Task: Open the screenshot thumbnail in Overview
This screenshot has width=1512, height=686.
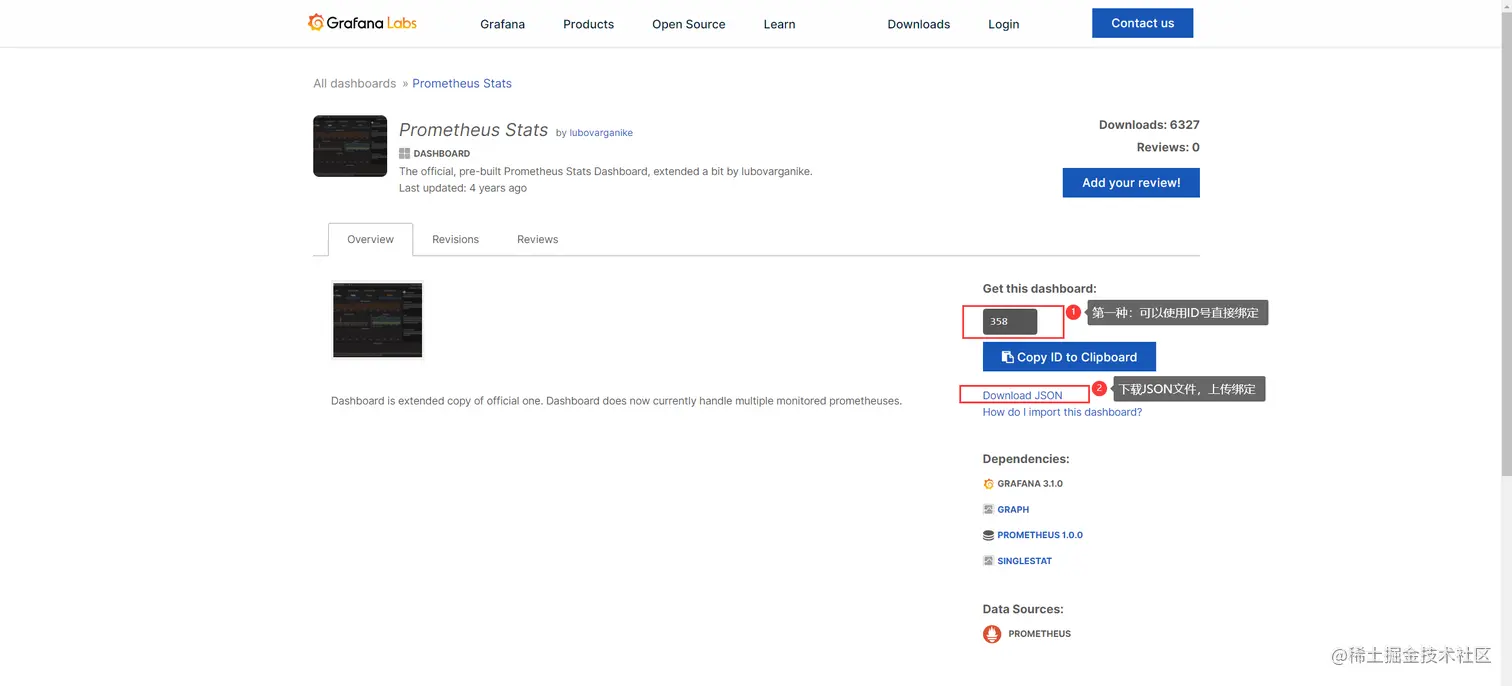Action: click(x=378, y=320)
